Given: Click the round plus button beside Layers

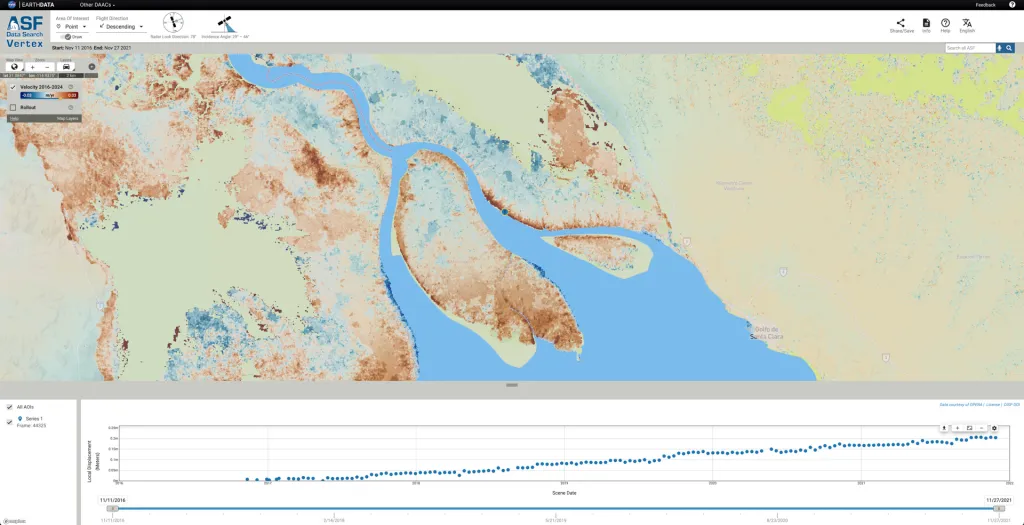Looking at the screenshot, I should point(91,67).
